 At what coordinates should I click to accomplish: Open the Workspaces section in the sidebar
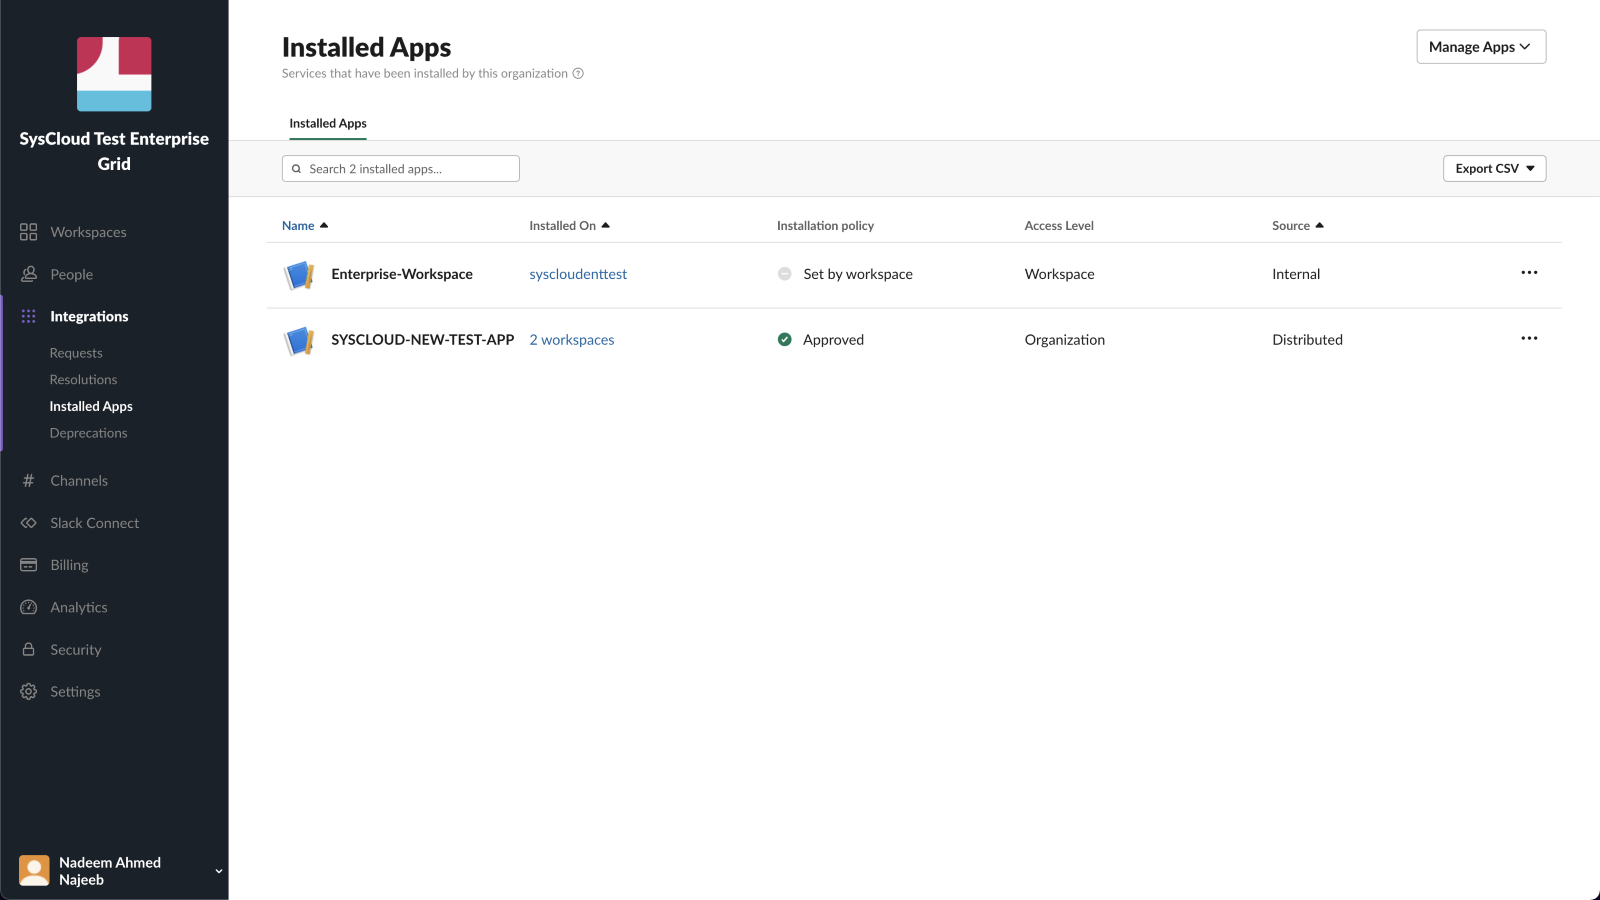click(x=28, y=231)
